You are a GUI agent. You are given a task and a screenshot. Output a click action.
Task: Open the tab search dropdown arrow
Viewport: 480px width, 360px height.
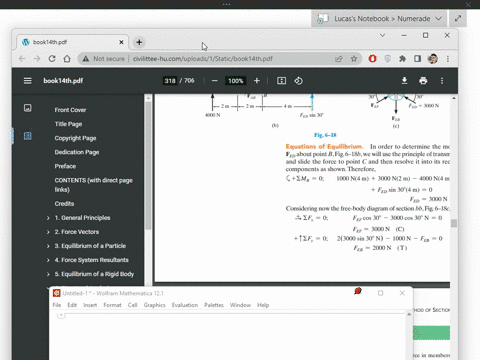pyautogui.click(x=382, y=35)
